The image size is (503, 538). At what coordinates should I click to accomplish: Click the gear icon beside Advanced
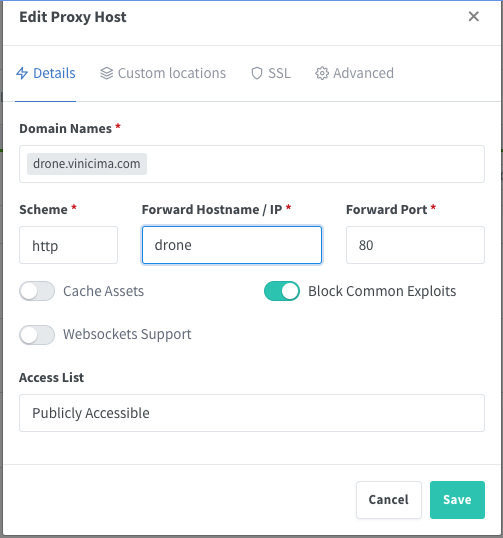(322, 73)
